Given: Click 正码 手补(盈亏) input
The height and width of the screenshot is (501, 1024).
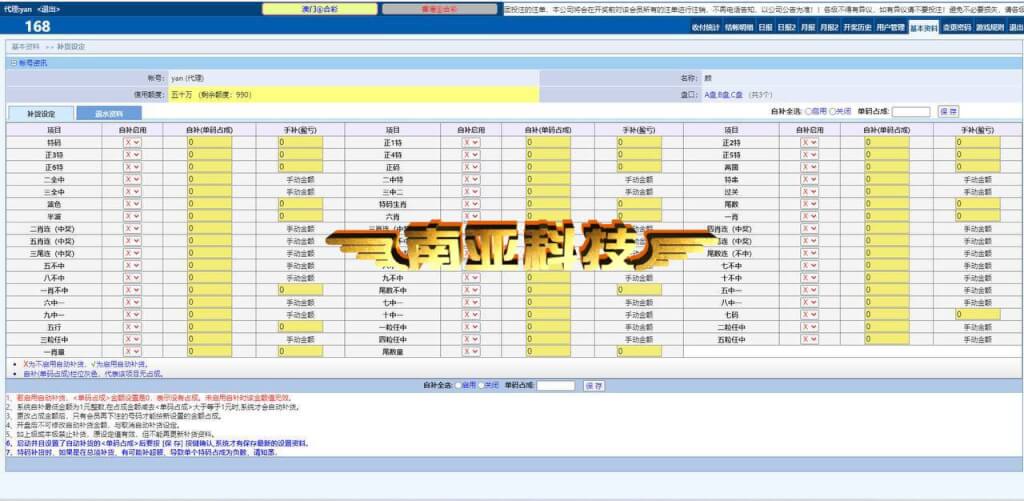Looking at the screenshot, I should click(x=639, y=167).
